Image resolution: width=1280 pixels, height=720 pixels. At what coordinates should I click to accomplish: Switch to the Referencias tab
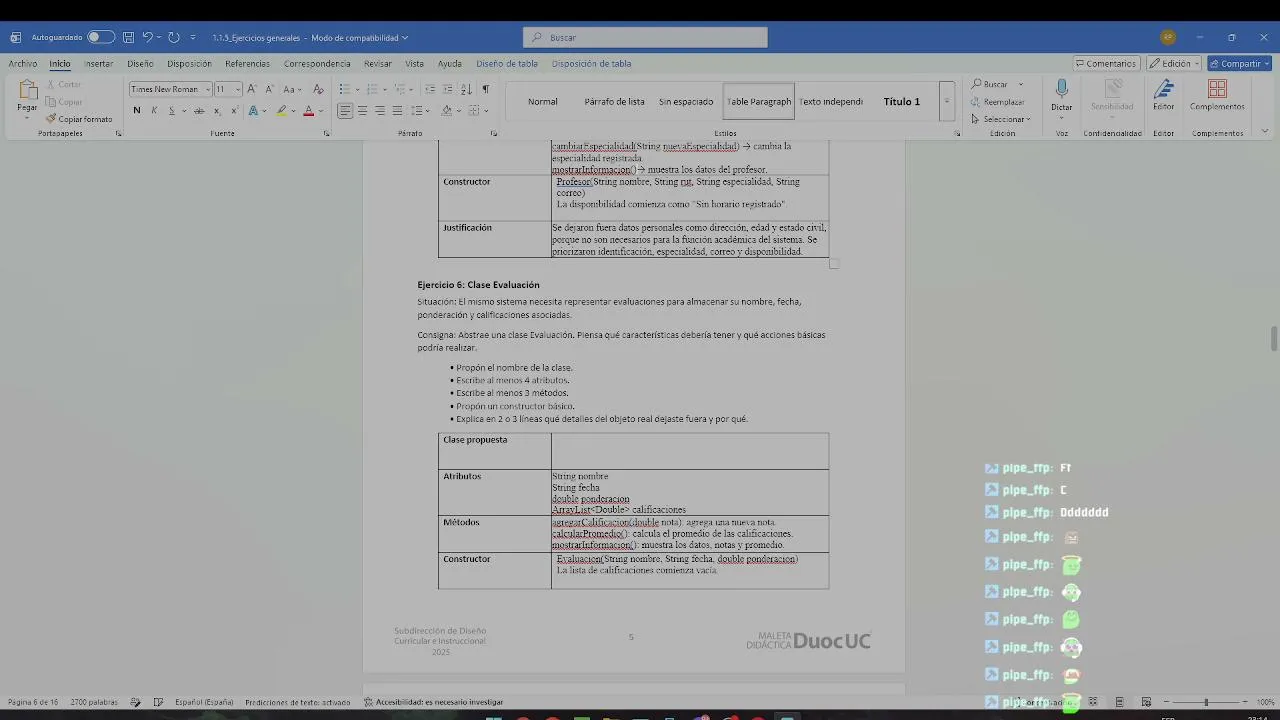click(247, 63)
